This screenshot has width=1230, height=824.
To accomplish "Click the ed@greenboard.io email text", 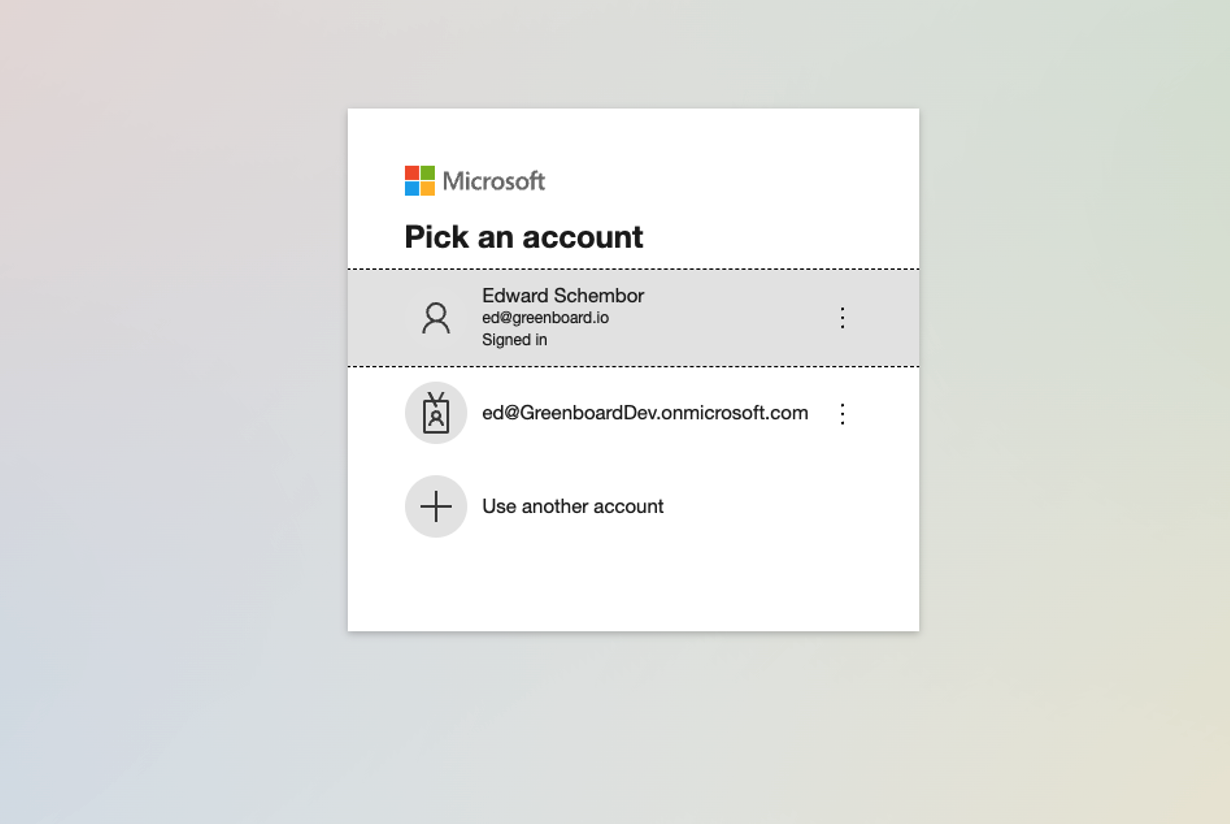I will [545, 318].
